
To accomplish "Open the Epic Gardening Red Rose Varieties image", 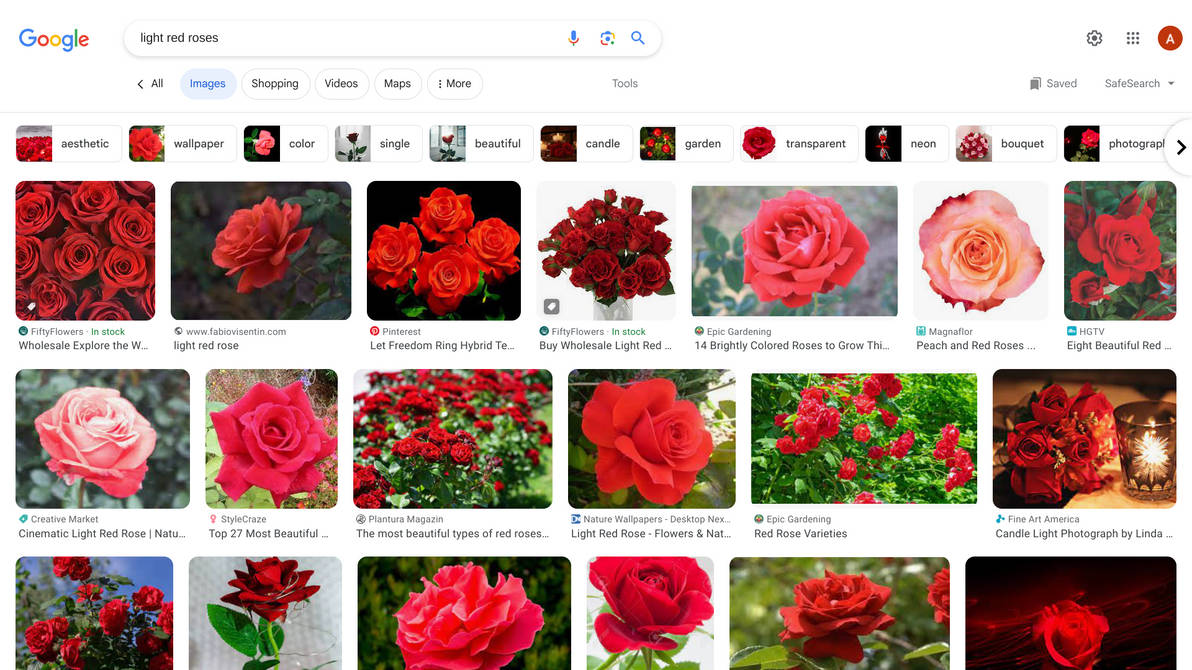I will click(864, 439).
